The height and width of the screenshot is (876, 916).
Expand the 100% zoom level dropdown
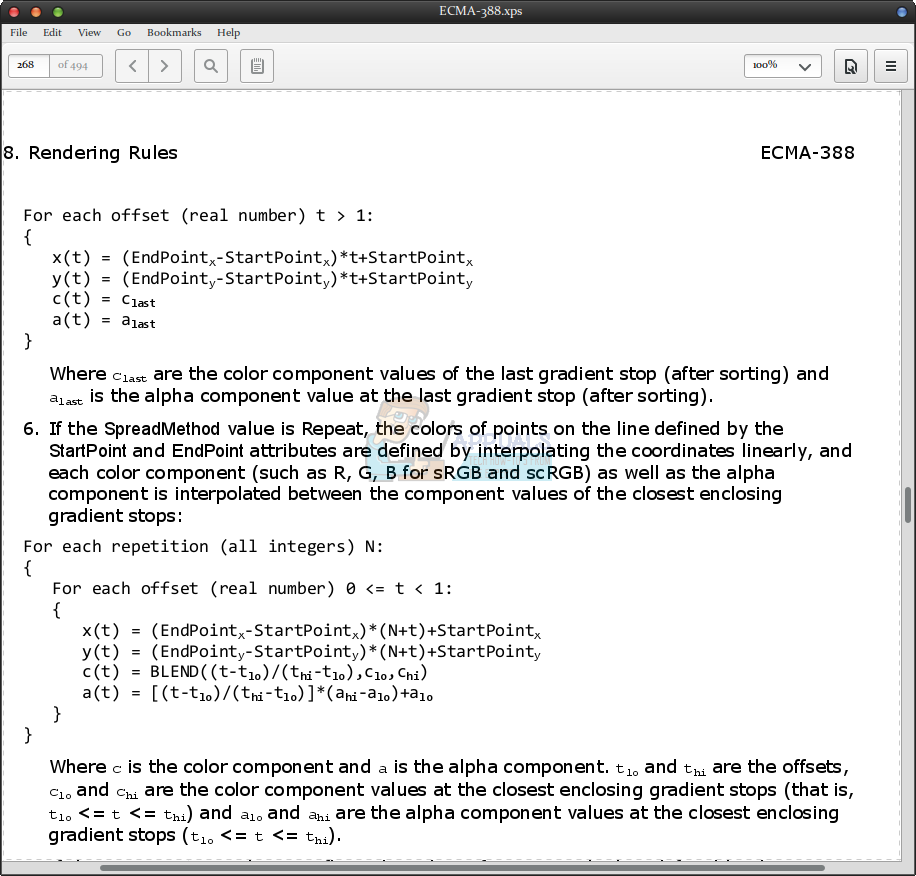(783, 65)
